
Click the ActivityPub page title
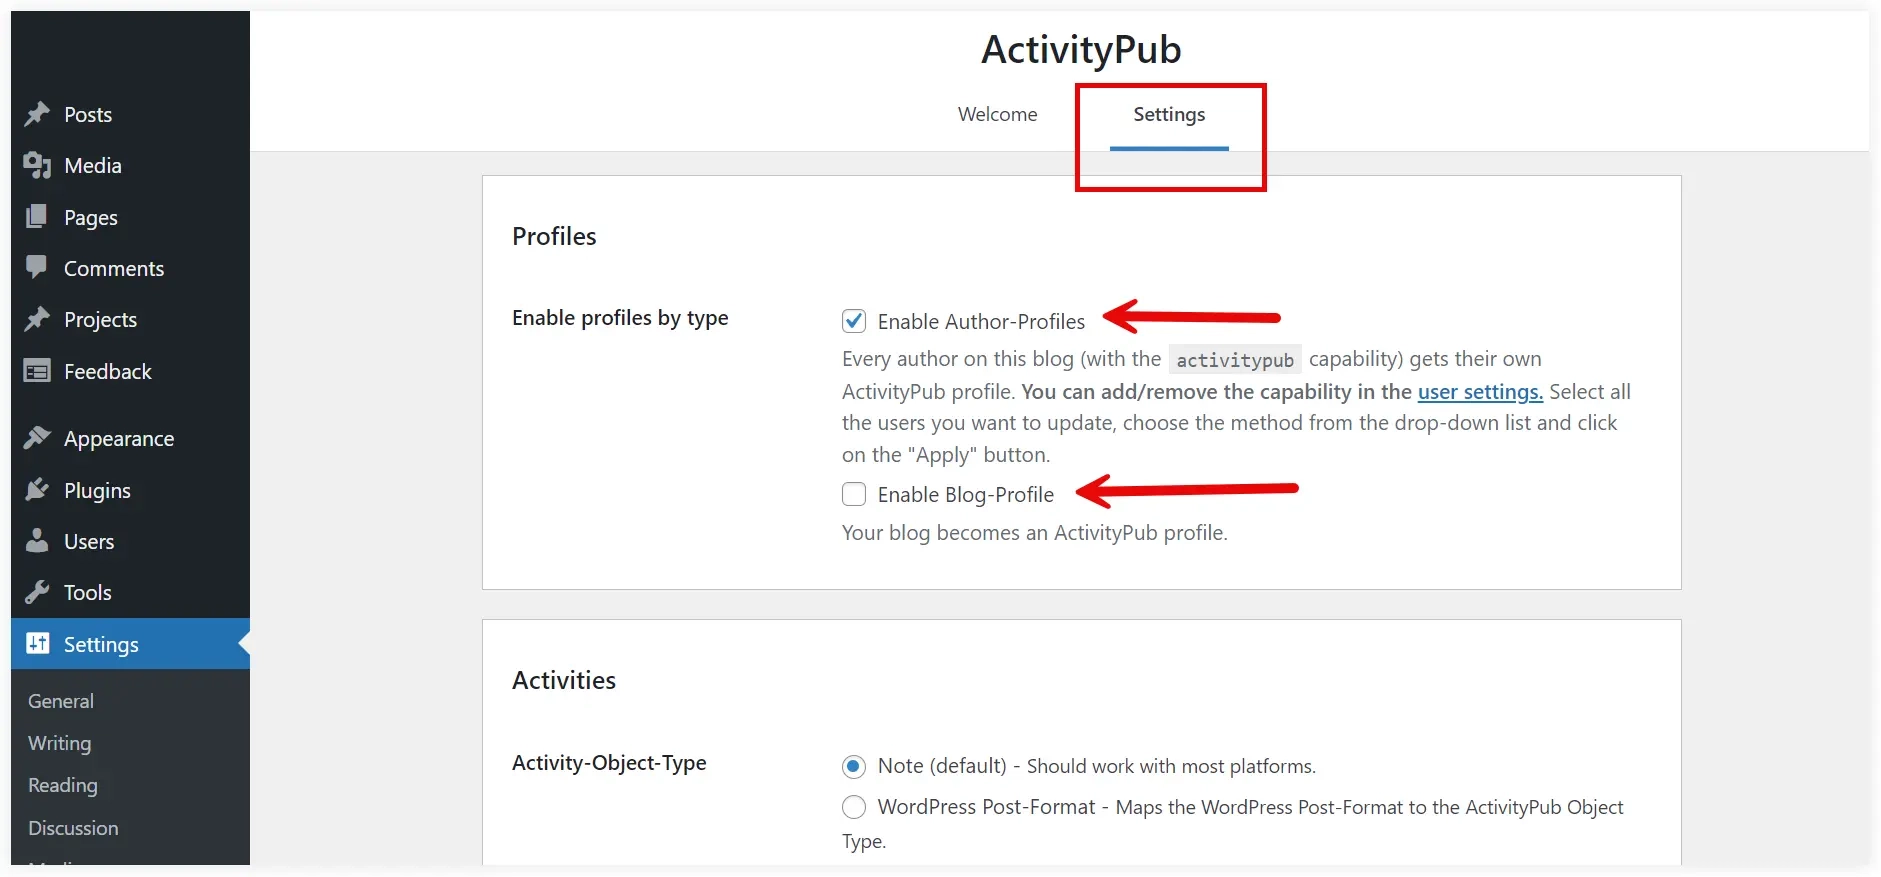pos(1081,49)
